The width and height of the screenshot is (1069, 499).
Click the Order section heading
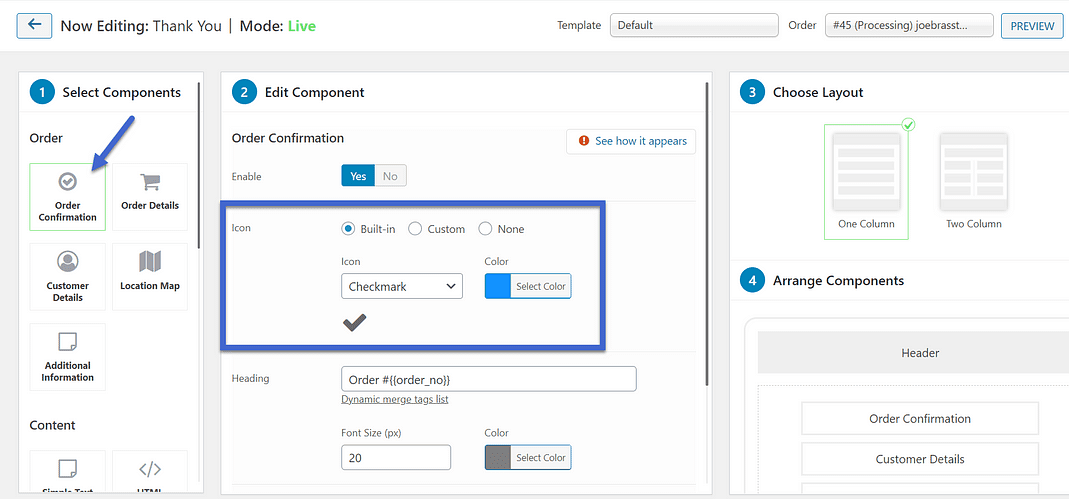tap(46, 138)
